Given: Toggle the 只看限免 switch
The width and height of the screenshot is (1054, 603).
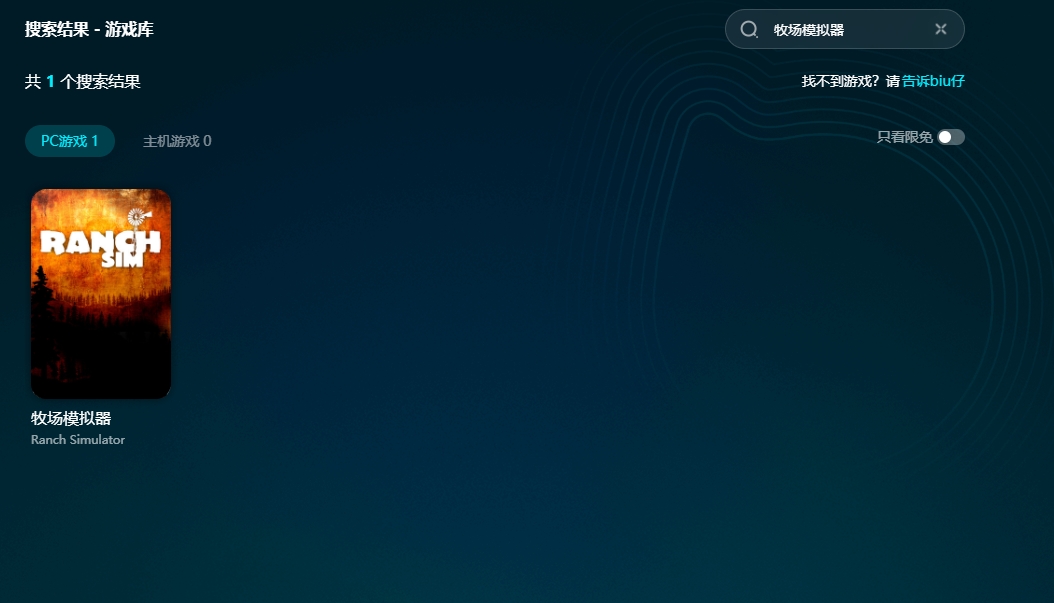Looking at the screenshot, I should click(951, 137).
